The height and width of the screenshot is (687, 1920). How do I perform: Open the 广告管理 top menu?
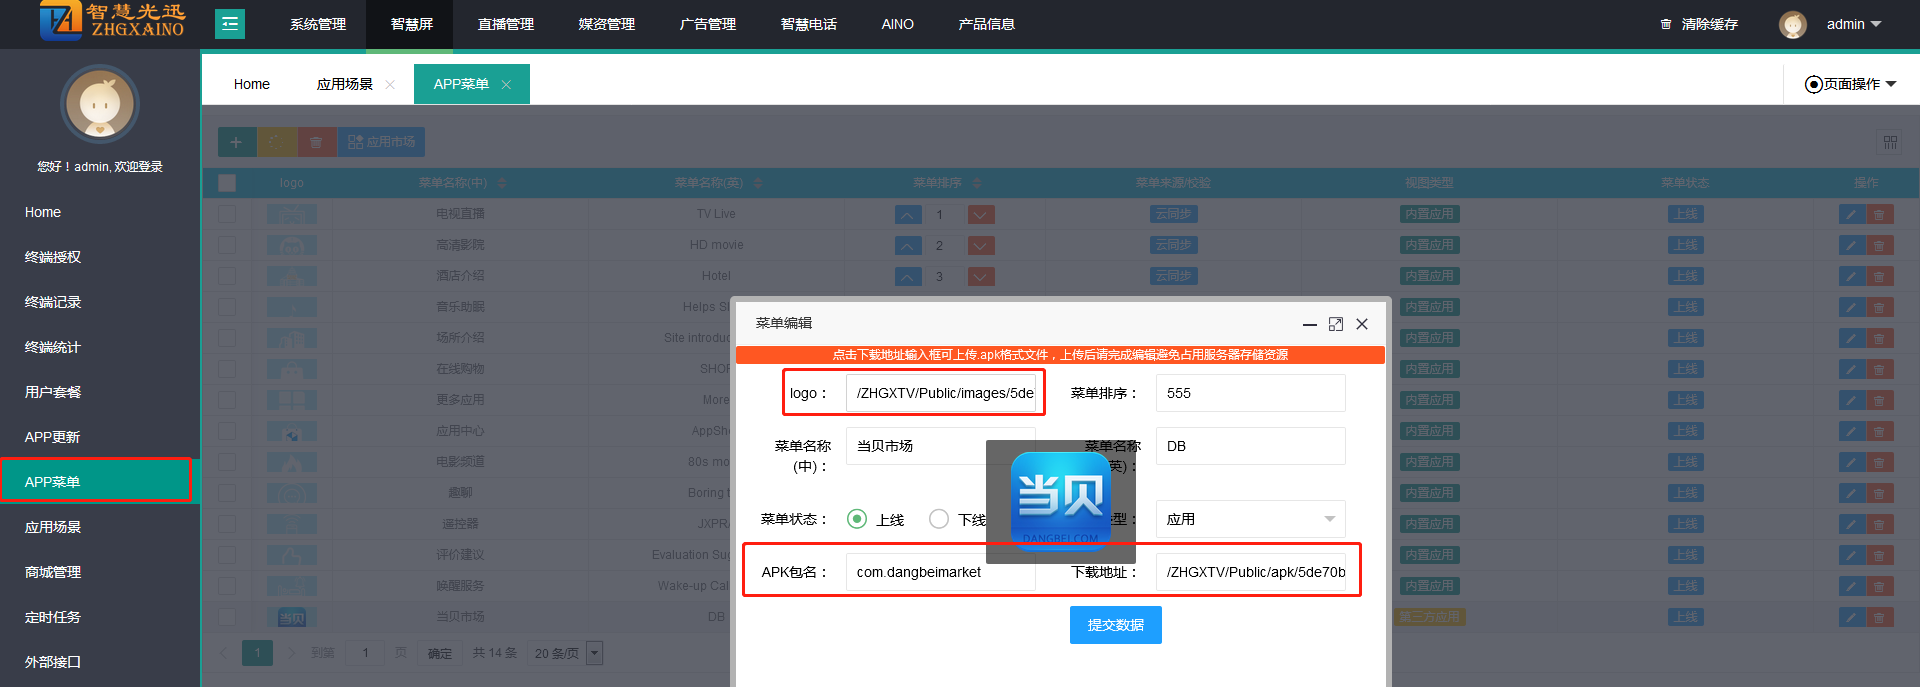(x=707, y=24)
